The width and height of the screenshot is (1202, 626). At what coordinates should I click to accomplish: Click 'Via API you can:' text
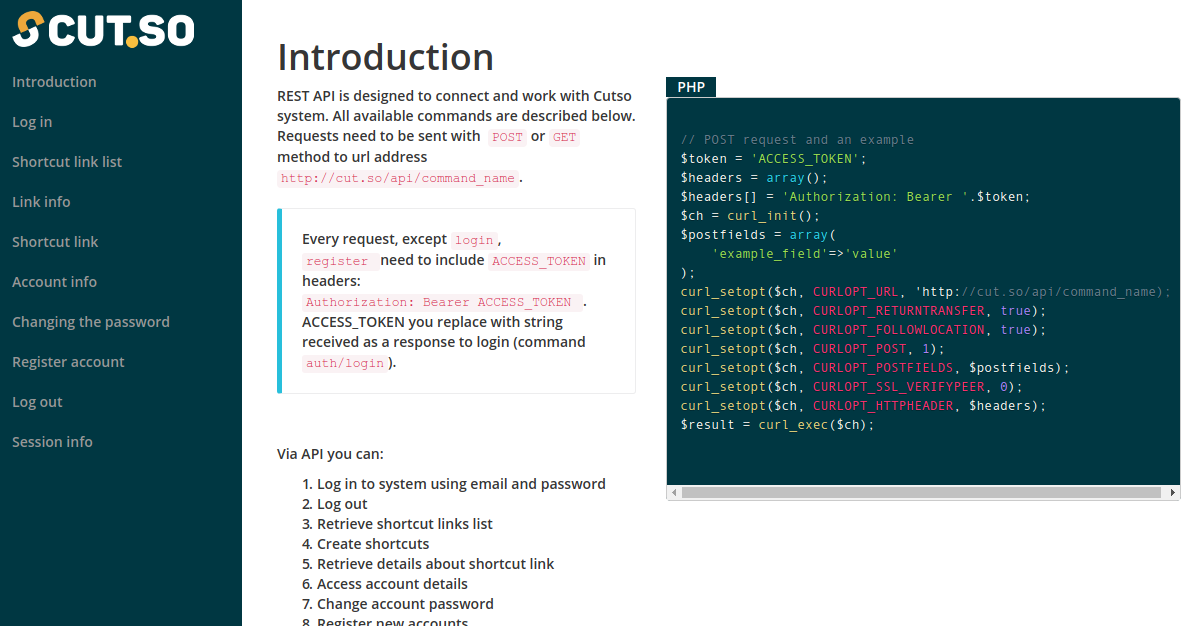pos(330,454)
